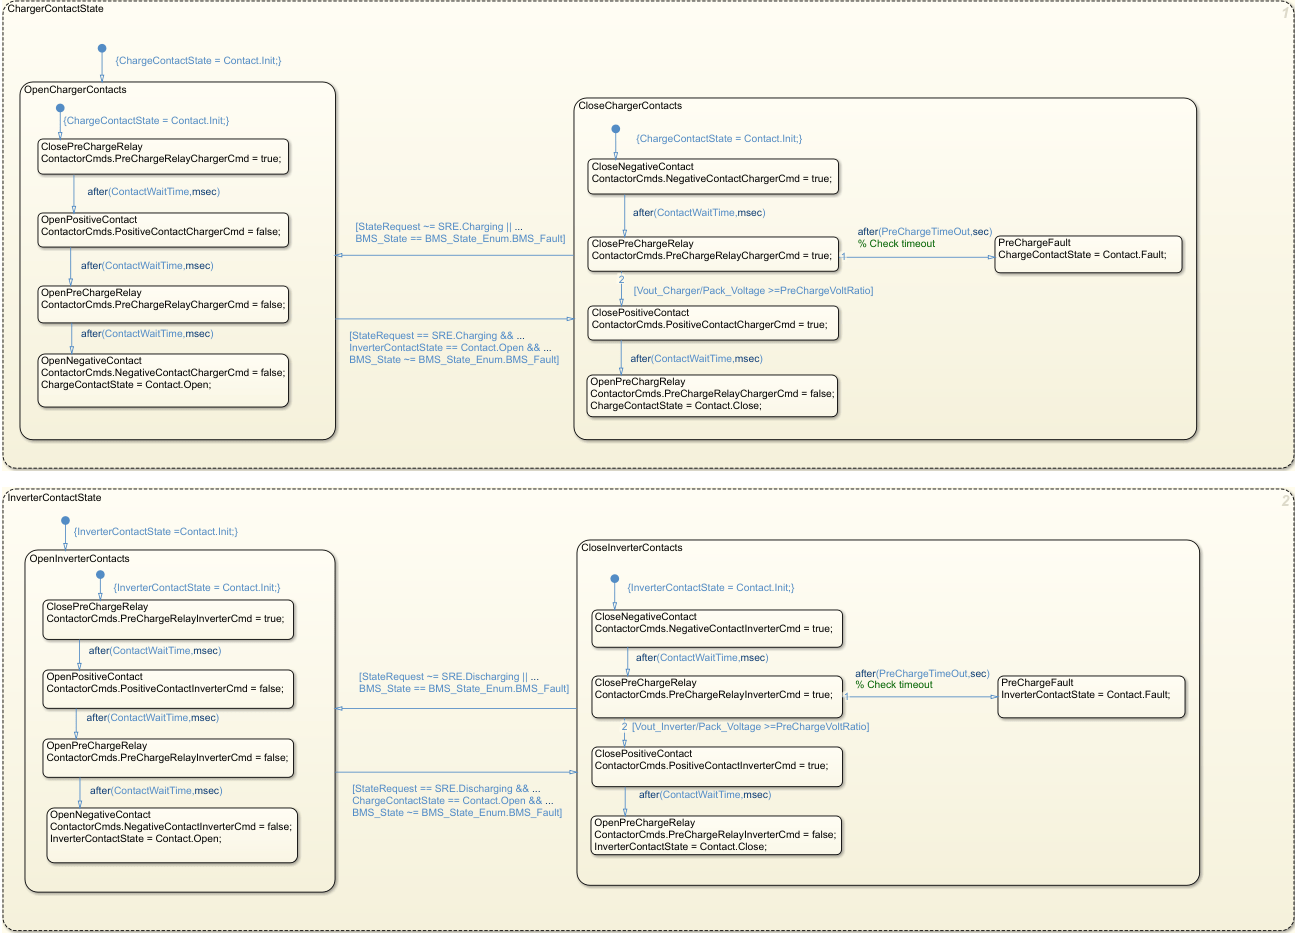Screen dimensions: 1298x933
Task: Select the PreChargeFault state in CloseChargerContacts
Action: point(1087,254)
